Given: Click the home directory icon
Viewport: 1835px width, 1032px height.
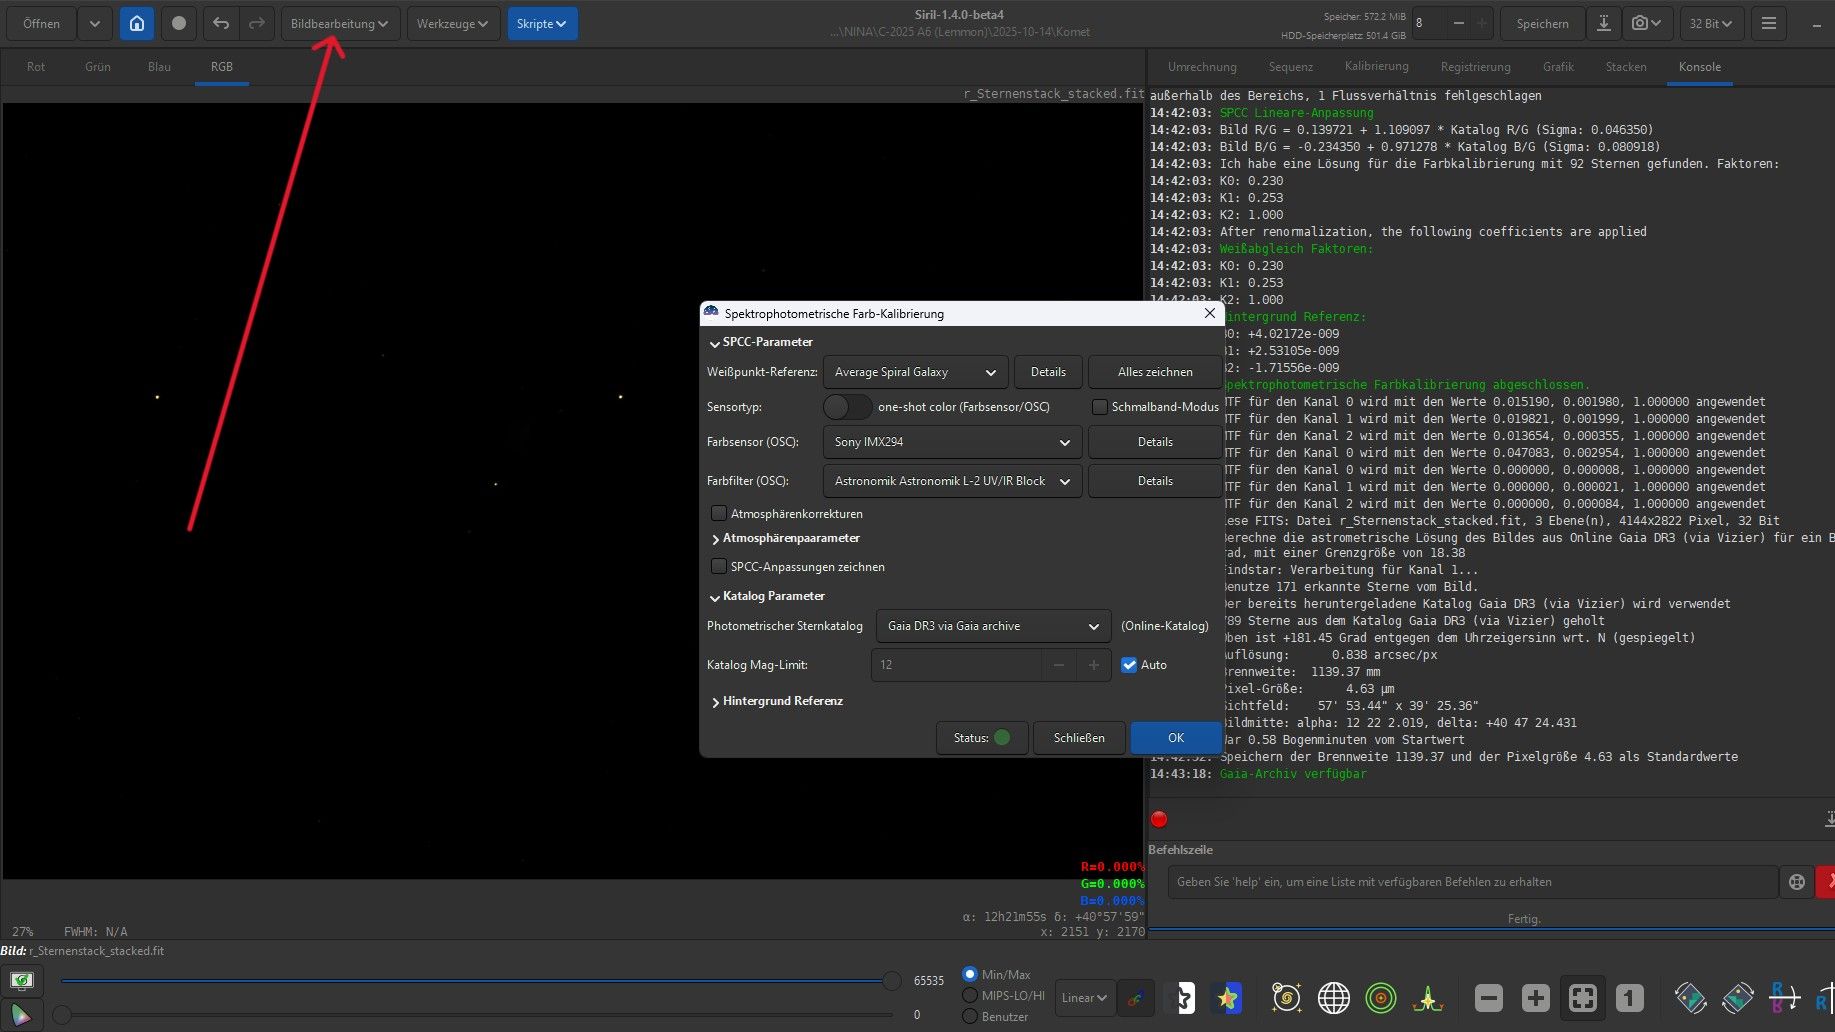Looking at the screenshot, I should [x=137, y=23].
